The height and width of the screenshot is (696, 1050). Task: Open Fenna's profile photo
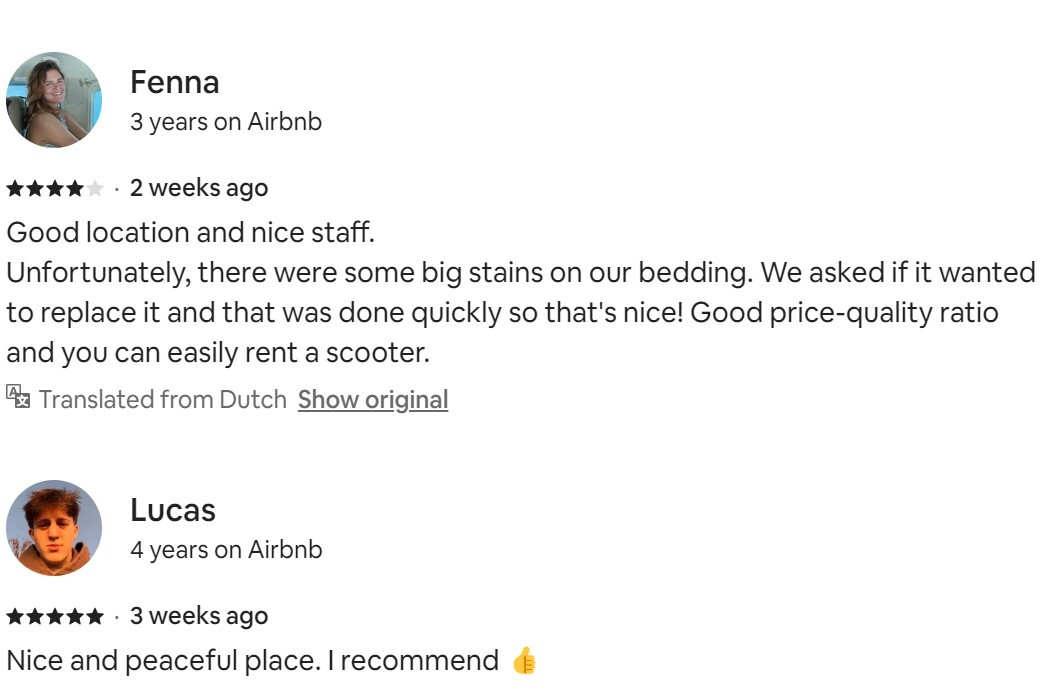54,100
